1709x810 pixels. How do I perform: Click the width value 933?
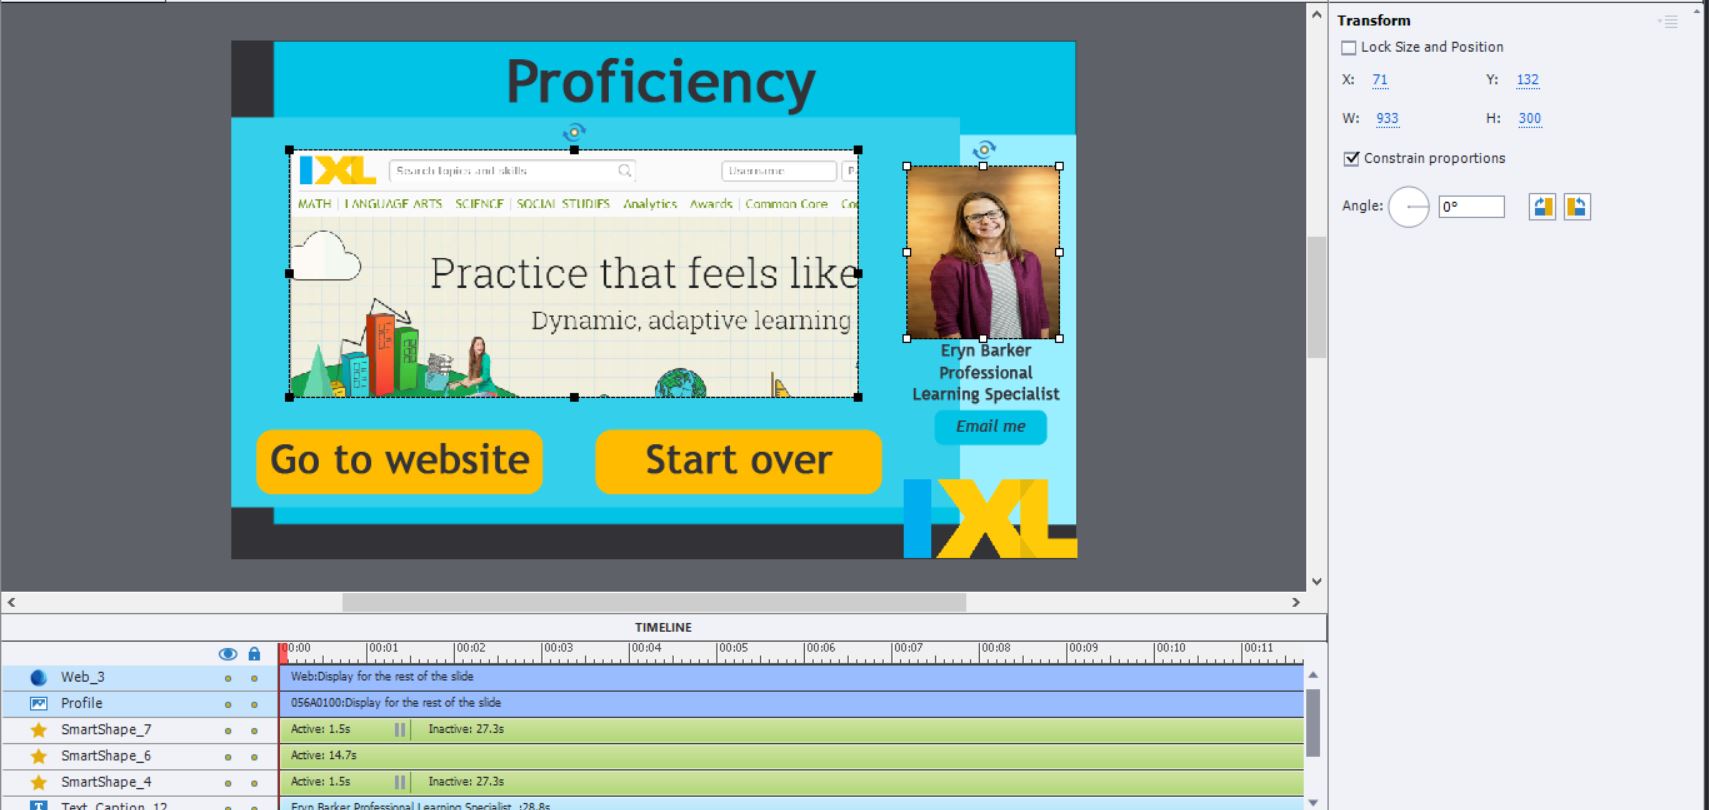tap(1387, 118)
